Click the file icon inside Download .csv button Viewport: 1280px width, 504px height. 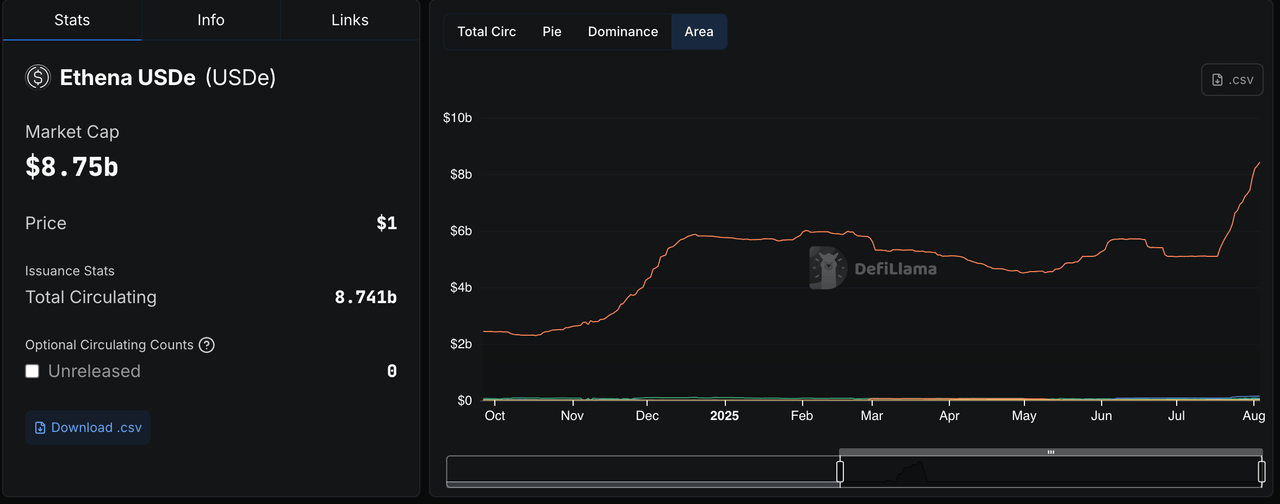point(40,427)
